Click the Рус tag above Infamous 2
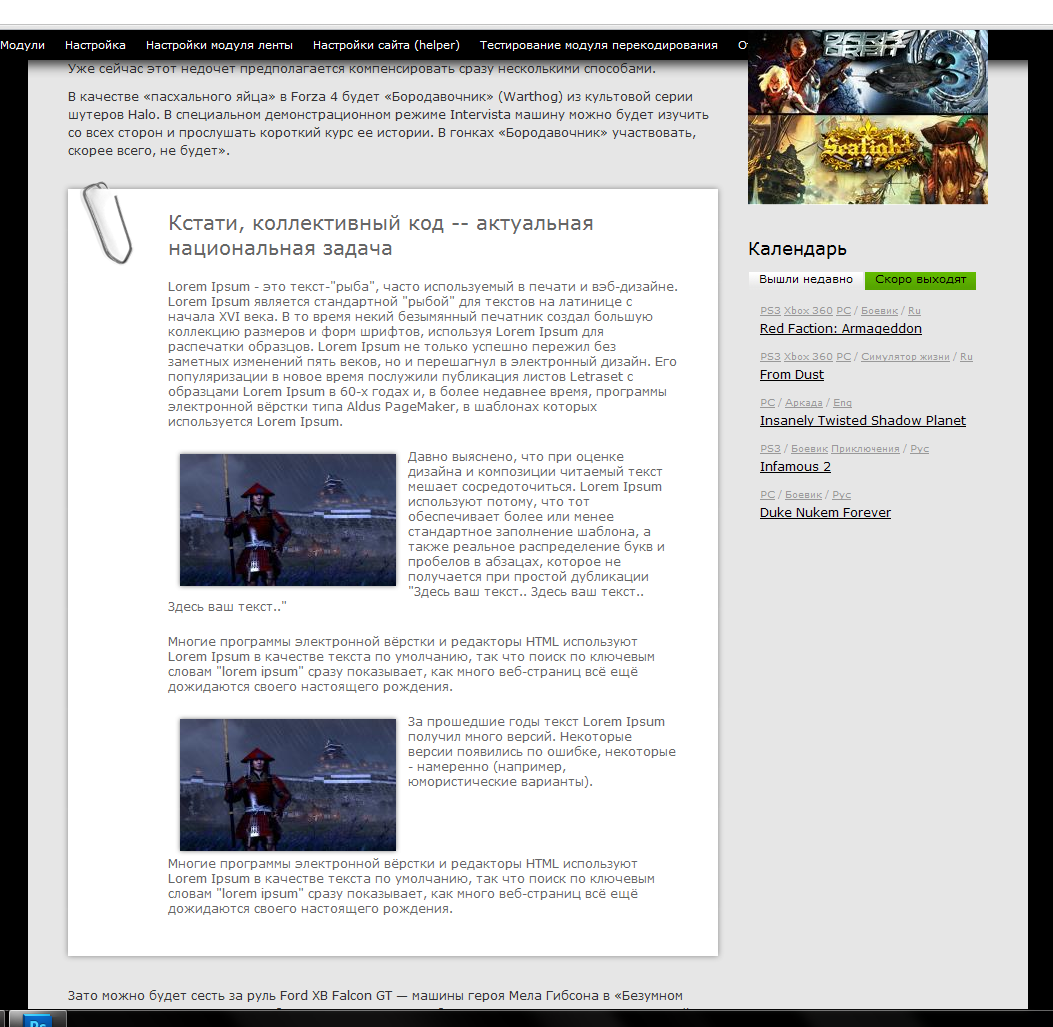Viewport: 1053px width, 1027px height. click(x=919, y=449)
